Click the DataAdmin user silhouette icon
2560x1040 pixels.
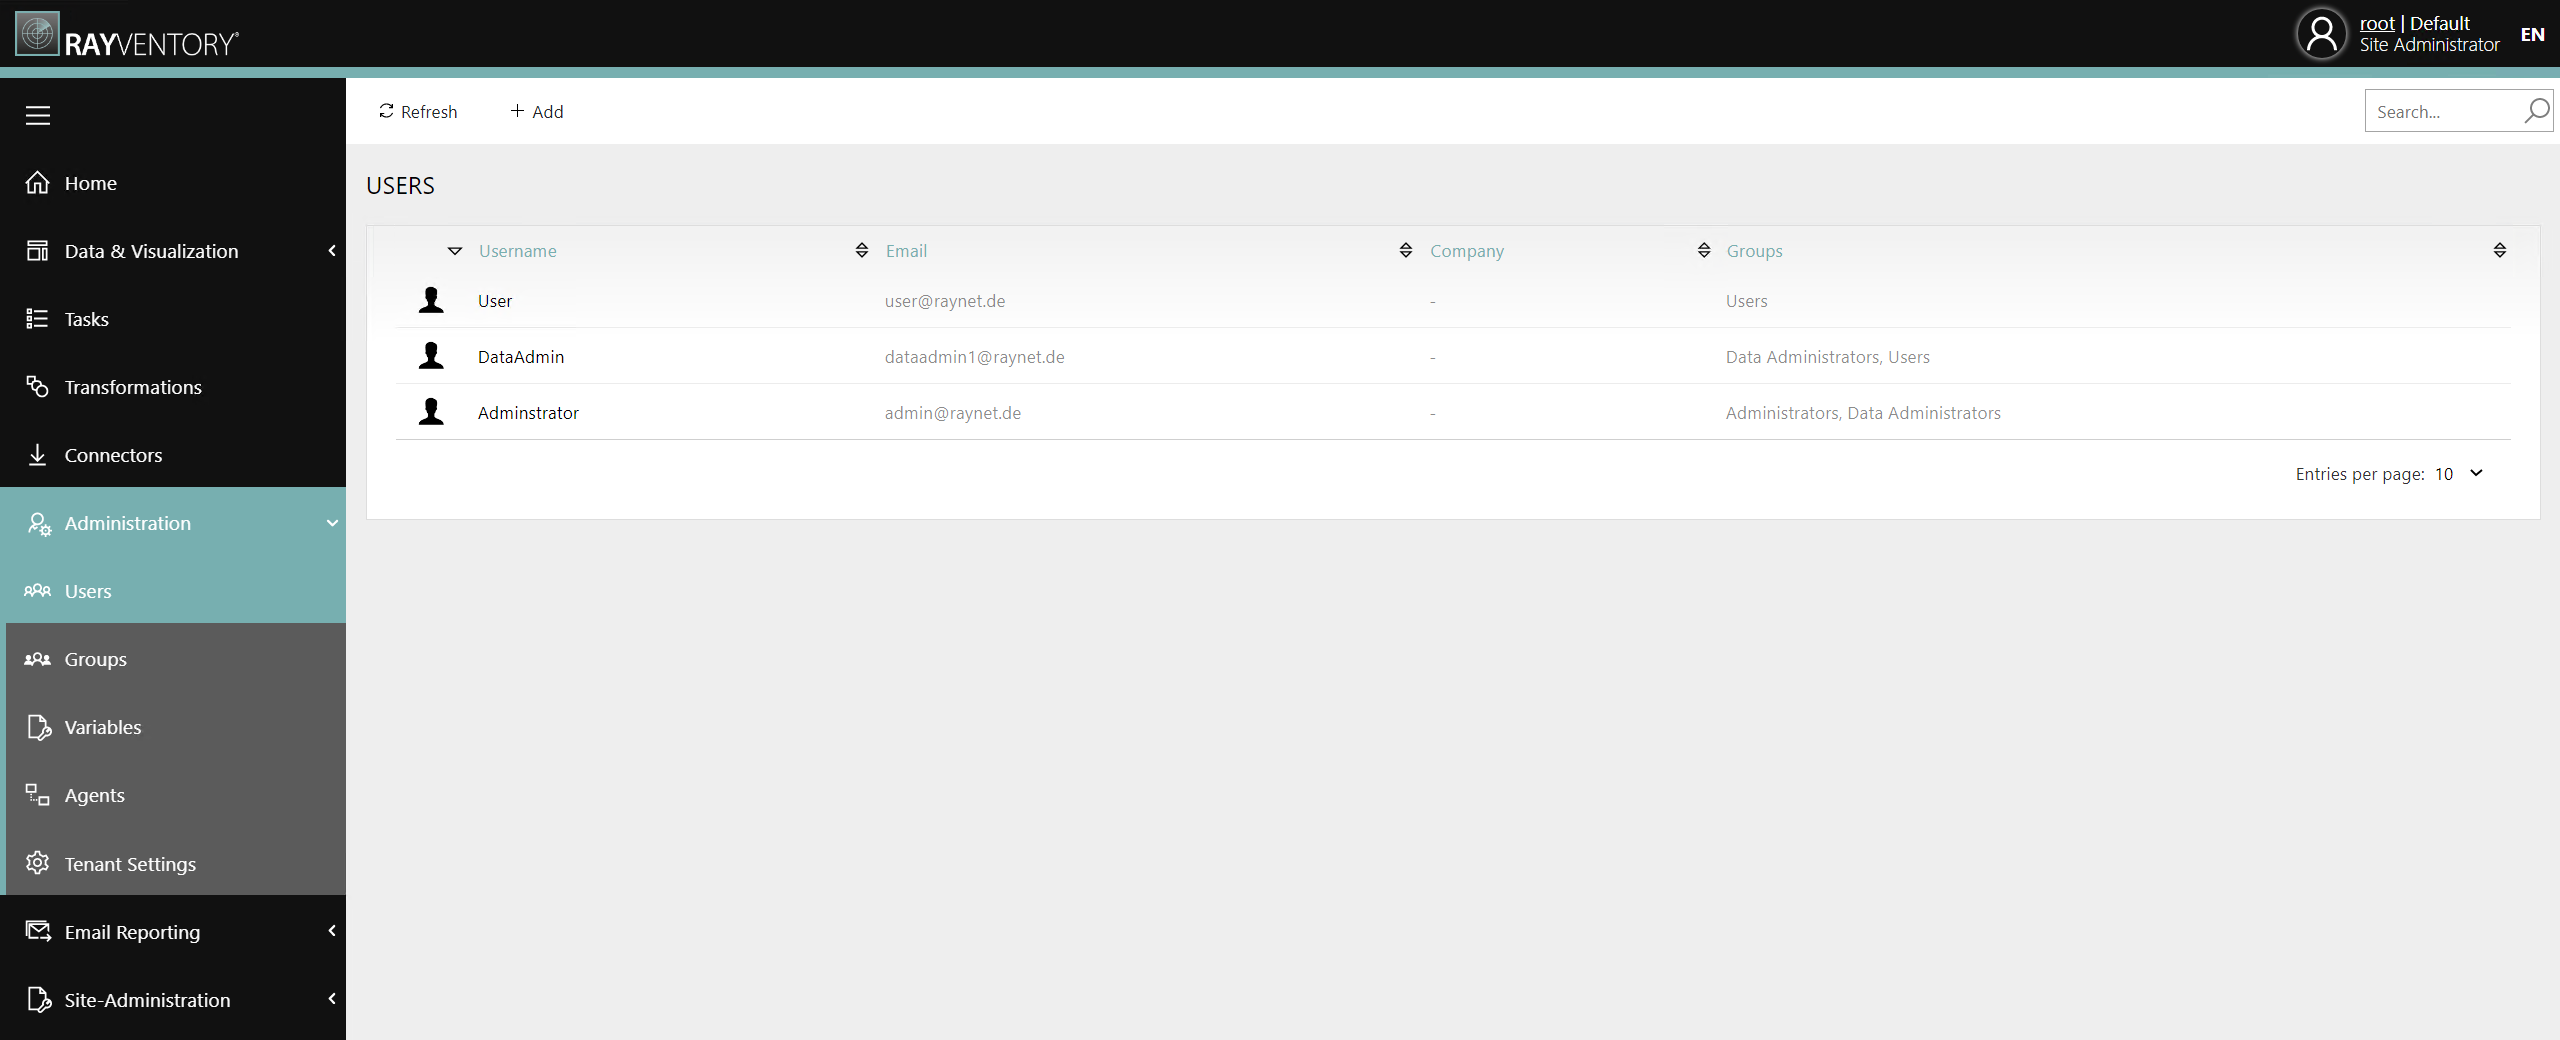coord(431,357)
